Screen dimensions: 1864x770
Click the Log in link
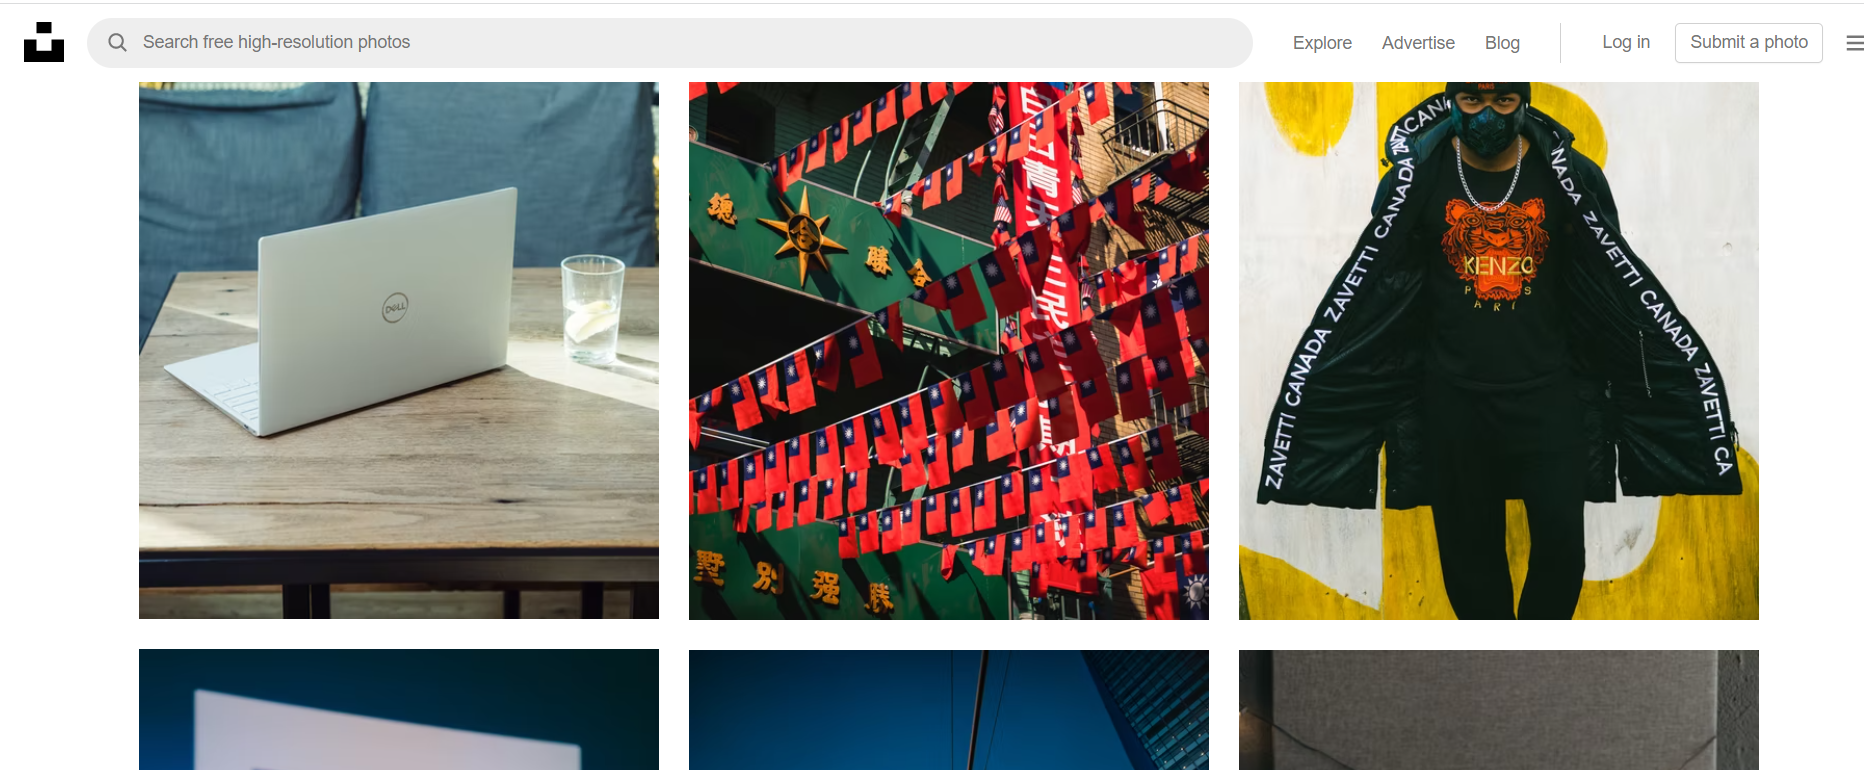(x=1626, y=42)
